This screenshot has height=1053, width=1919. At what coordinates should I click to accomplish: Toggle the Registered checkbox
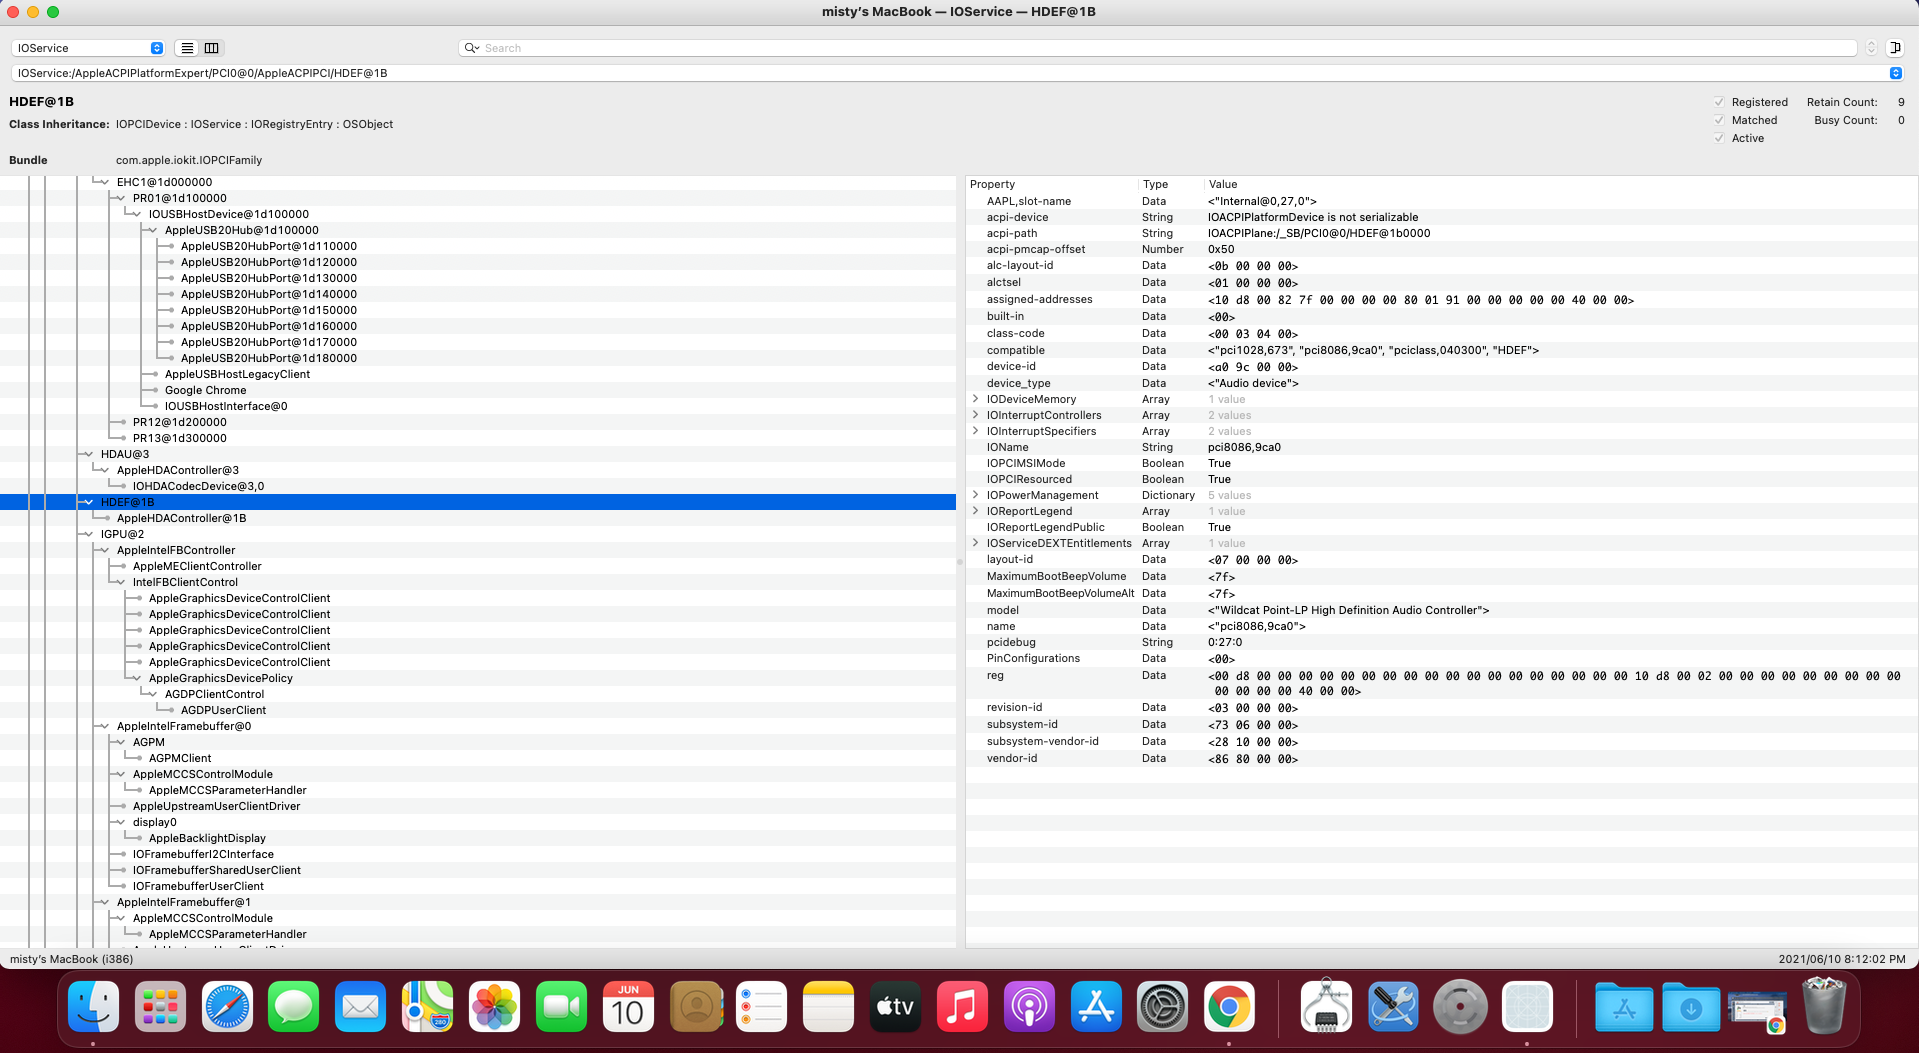click(x=1719, y=102)
